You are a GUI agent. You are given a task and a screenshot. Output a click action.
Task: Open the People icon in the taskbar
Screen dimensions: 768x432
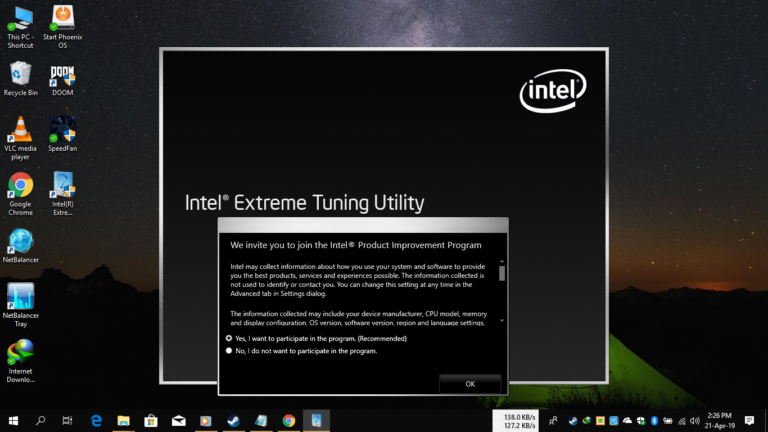553,421
